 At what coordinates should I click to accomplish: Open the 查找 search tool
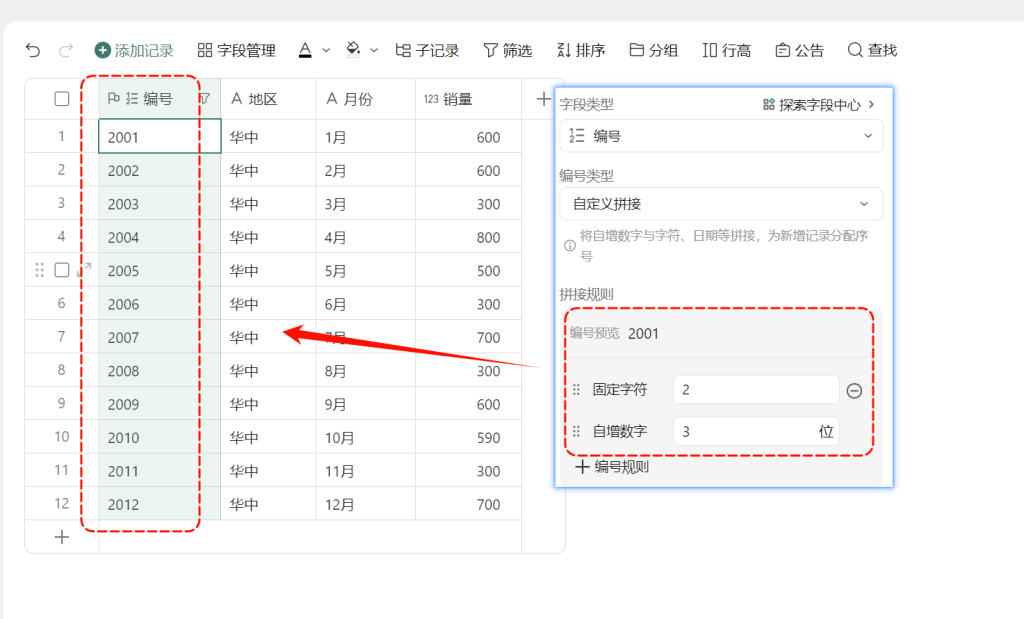click(x=872, y=50)
